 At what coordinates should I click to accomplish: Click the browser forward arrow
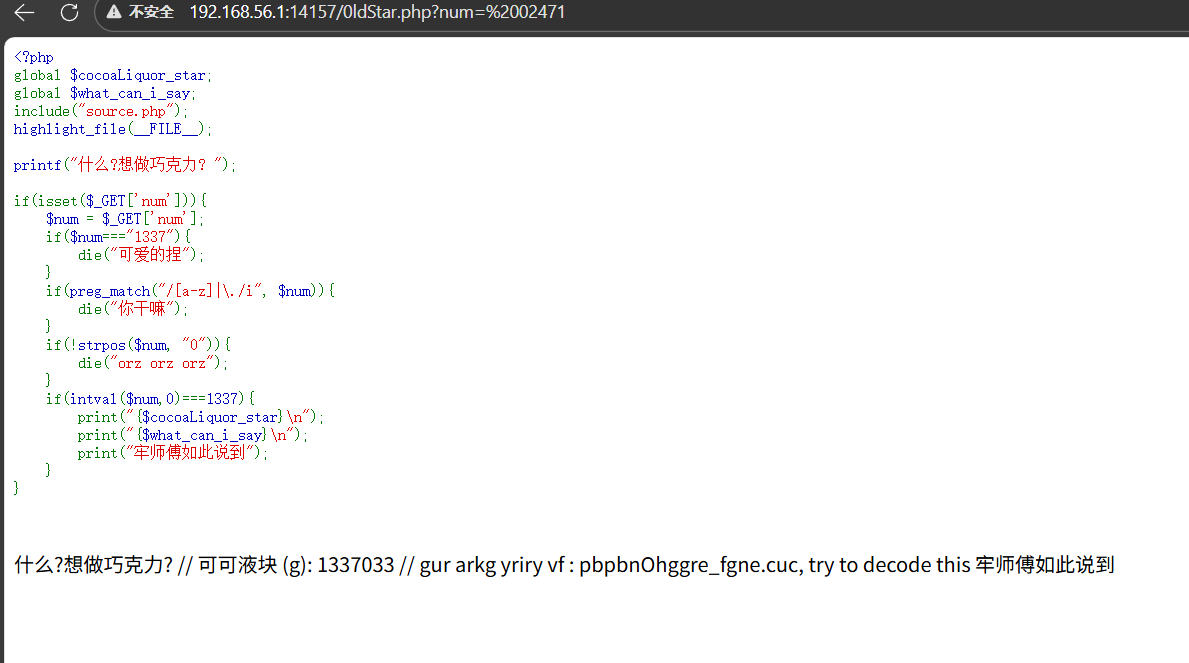45,13
